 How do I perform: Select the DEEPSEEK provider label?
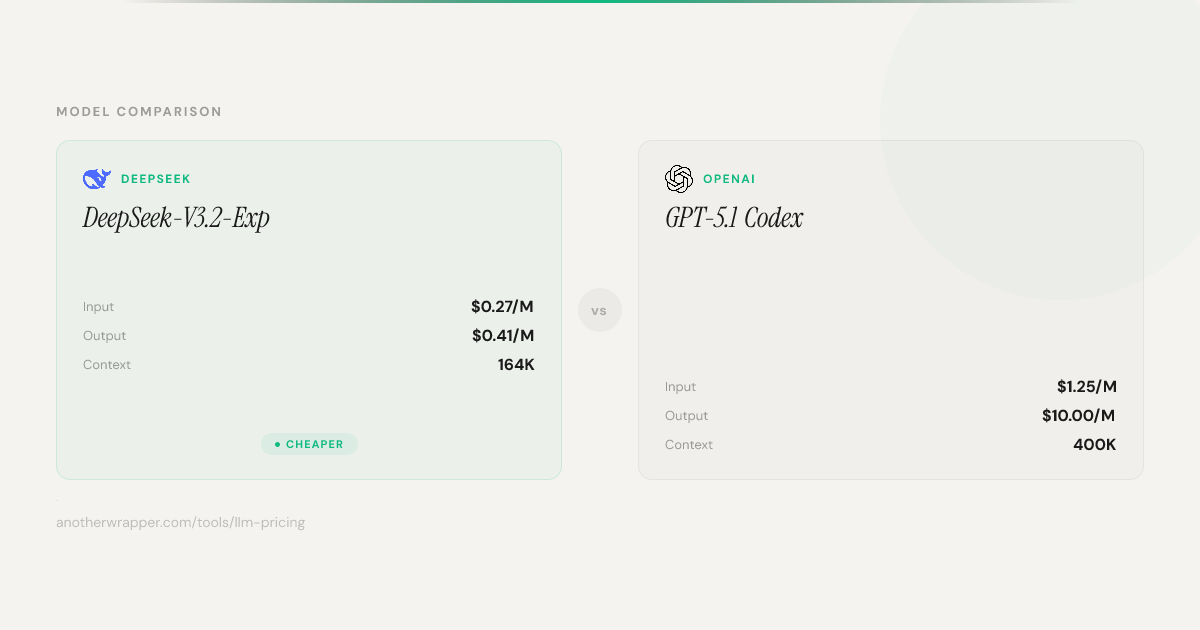(x=155, y=178)
